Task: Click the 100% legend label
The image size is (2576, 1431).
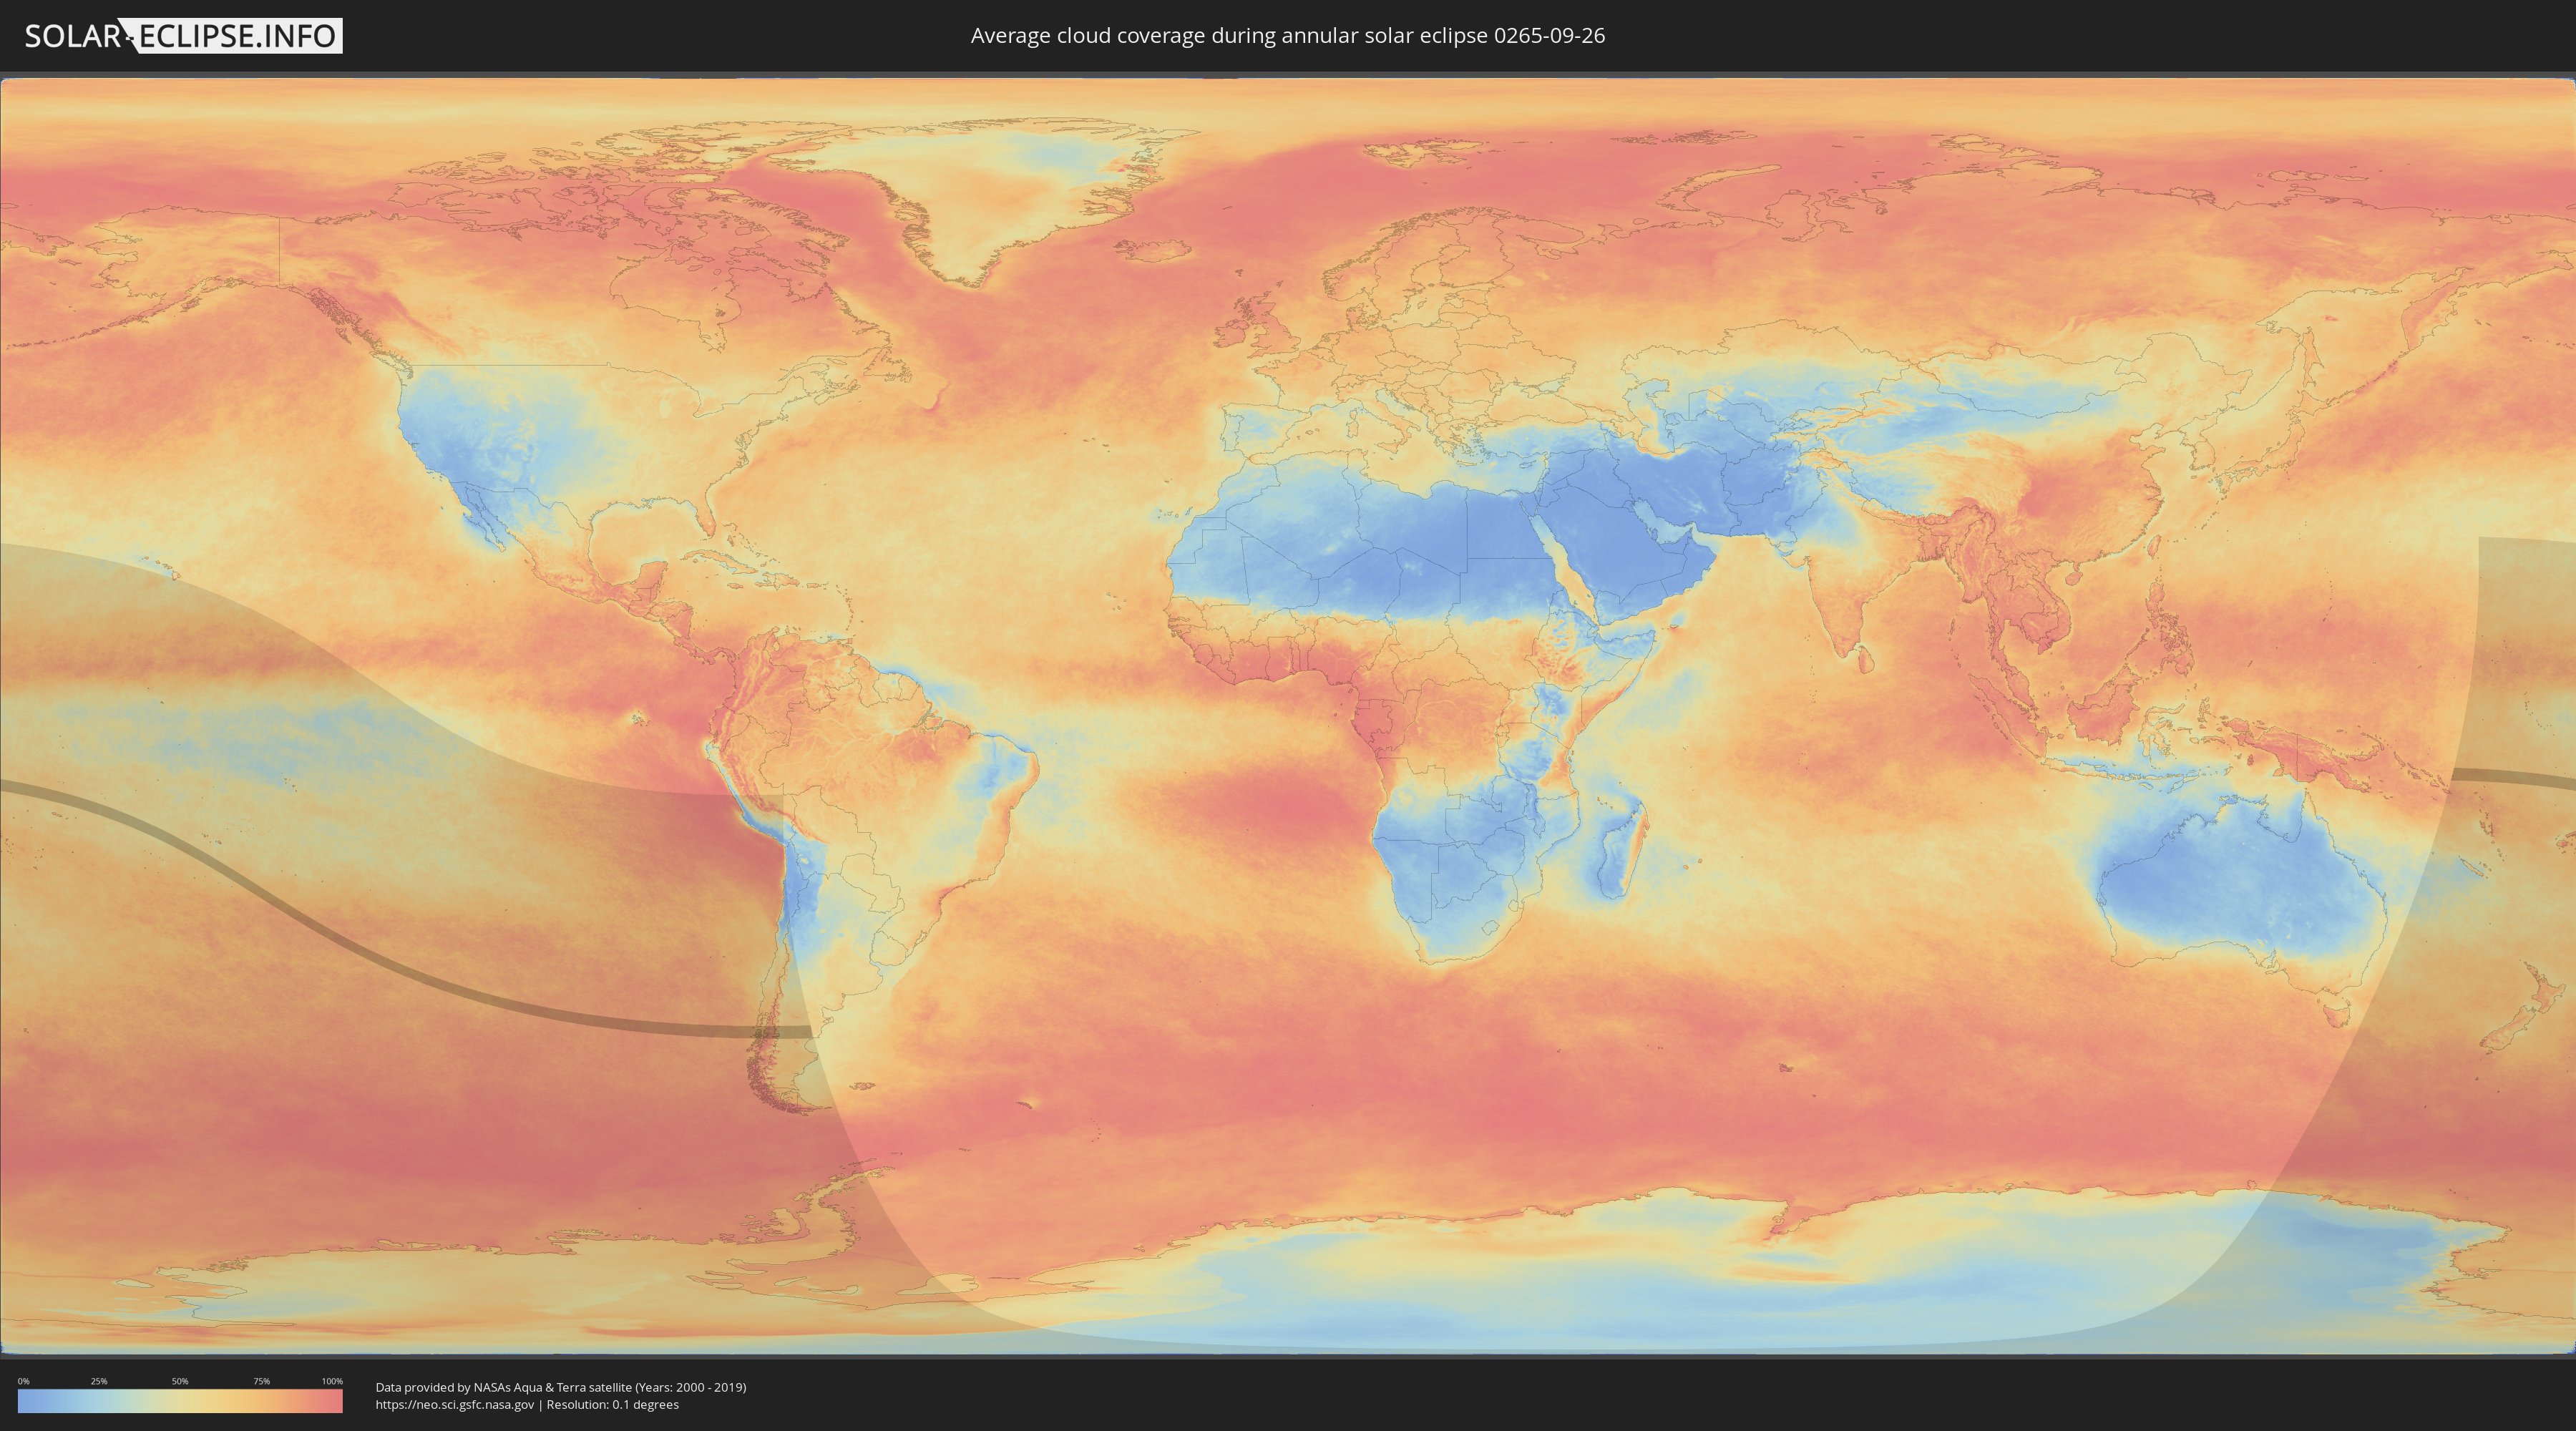Action: click(x=332, y=1381)
